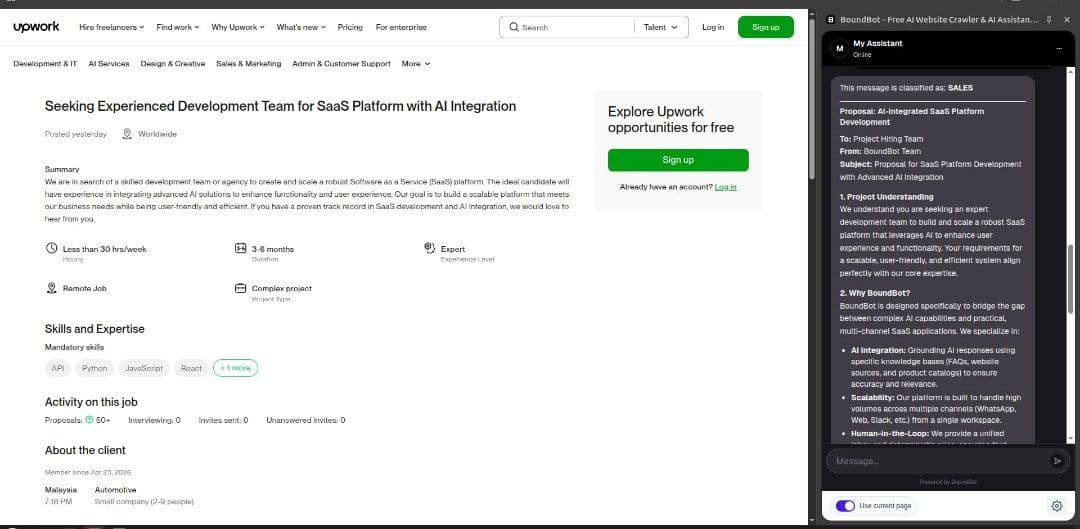Click the My Assistant avatar
The width and height of the screenshot is (1080, 529).
click(x=839, y=48)
